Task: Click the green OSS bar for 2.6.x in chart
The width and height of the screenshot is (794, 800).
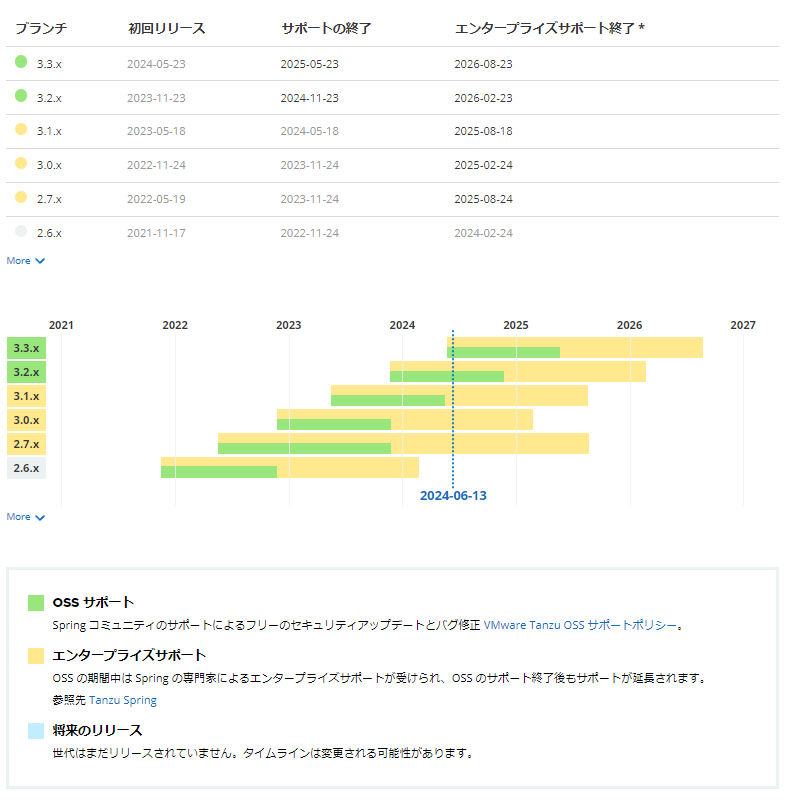Action: pos(219,472)
